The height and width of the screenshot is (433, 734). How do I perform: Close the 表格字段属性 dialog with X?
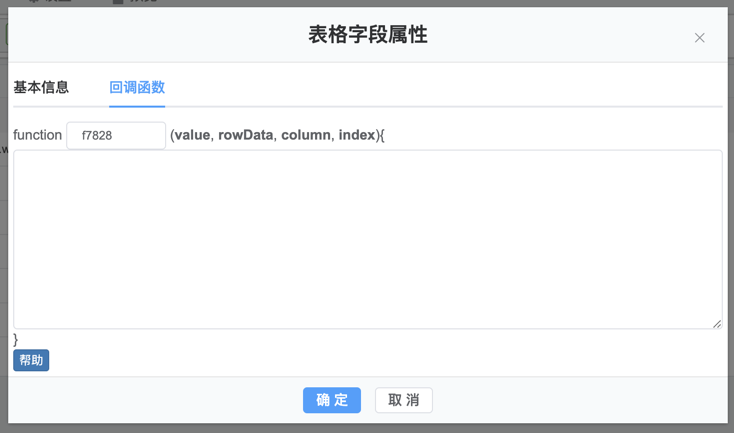[699, 38]
